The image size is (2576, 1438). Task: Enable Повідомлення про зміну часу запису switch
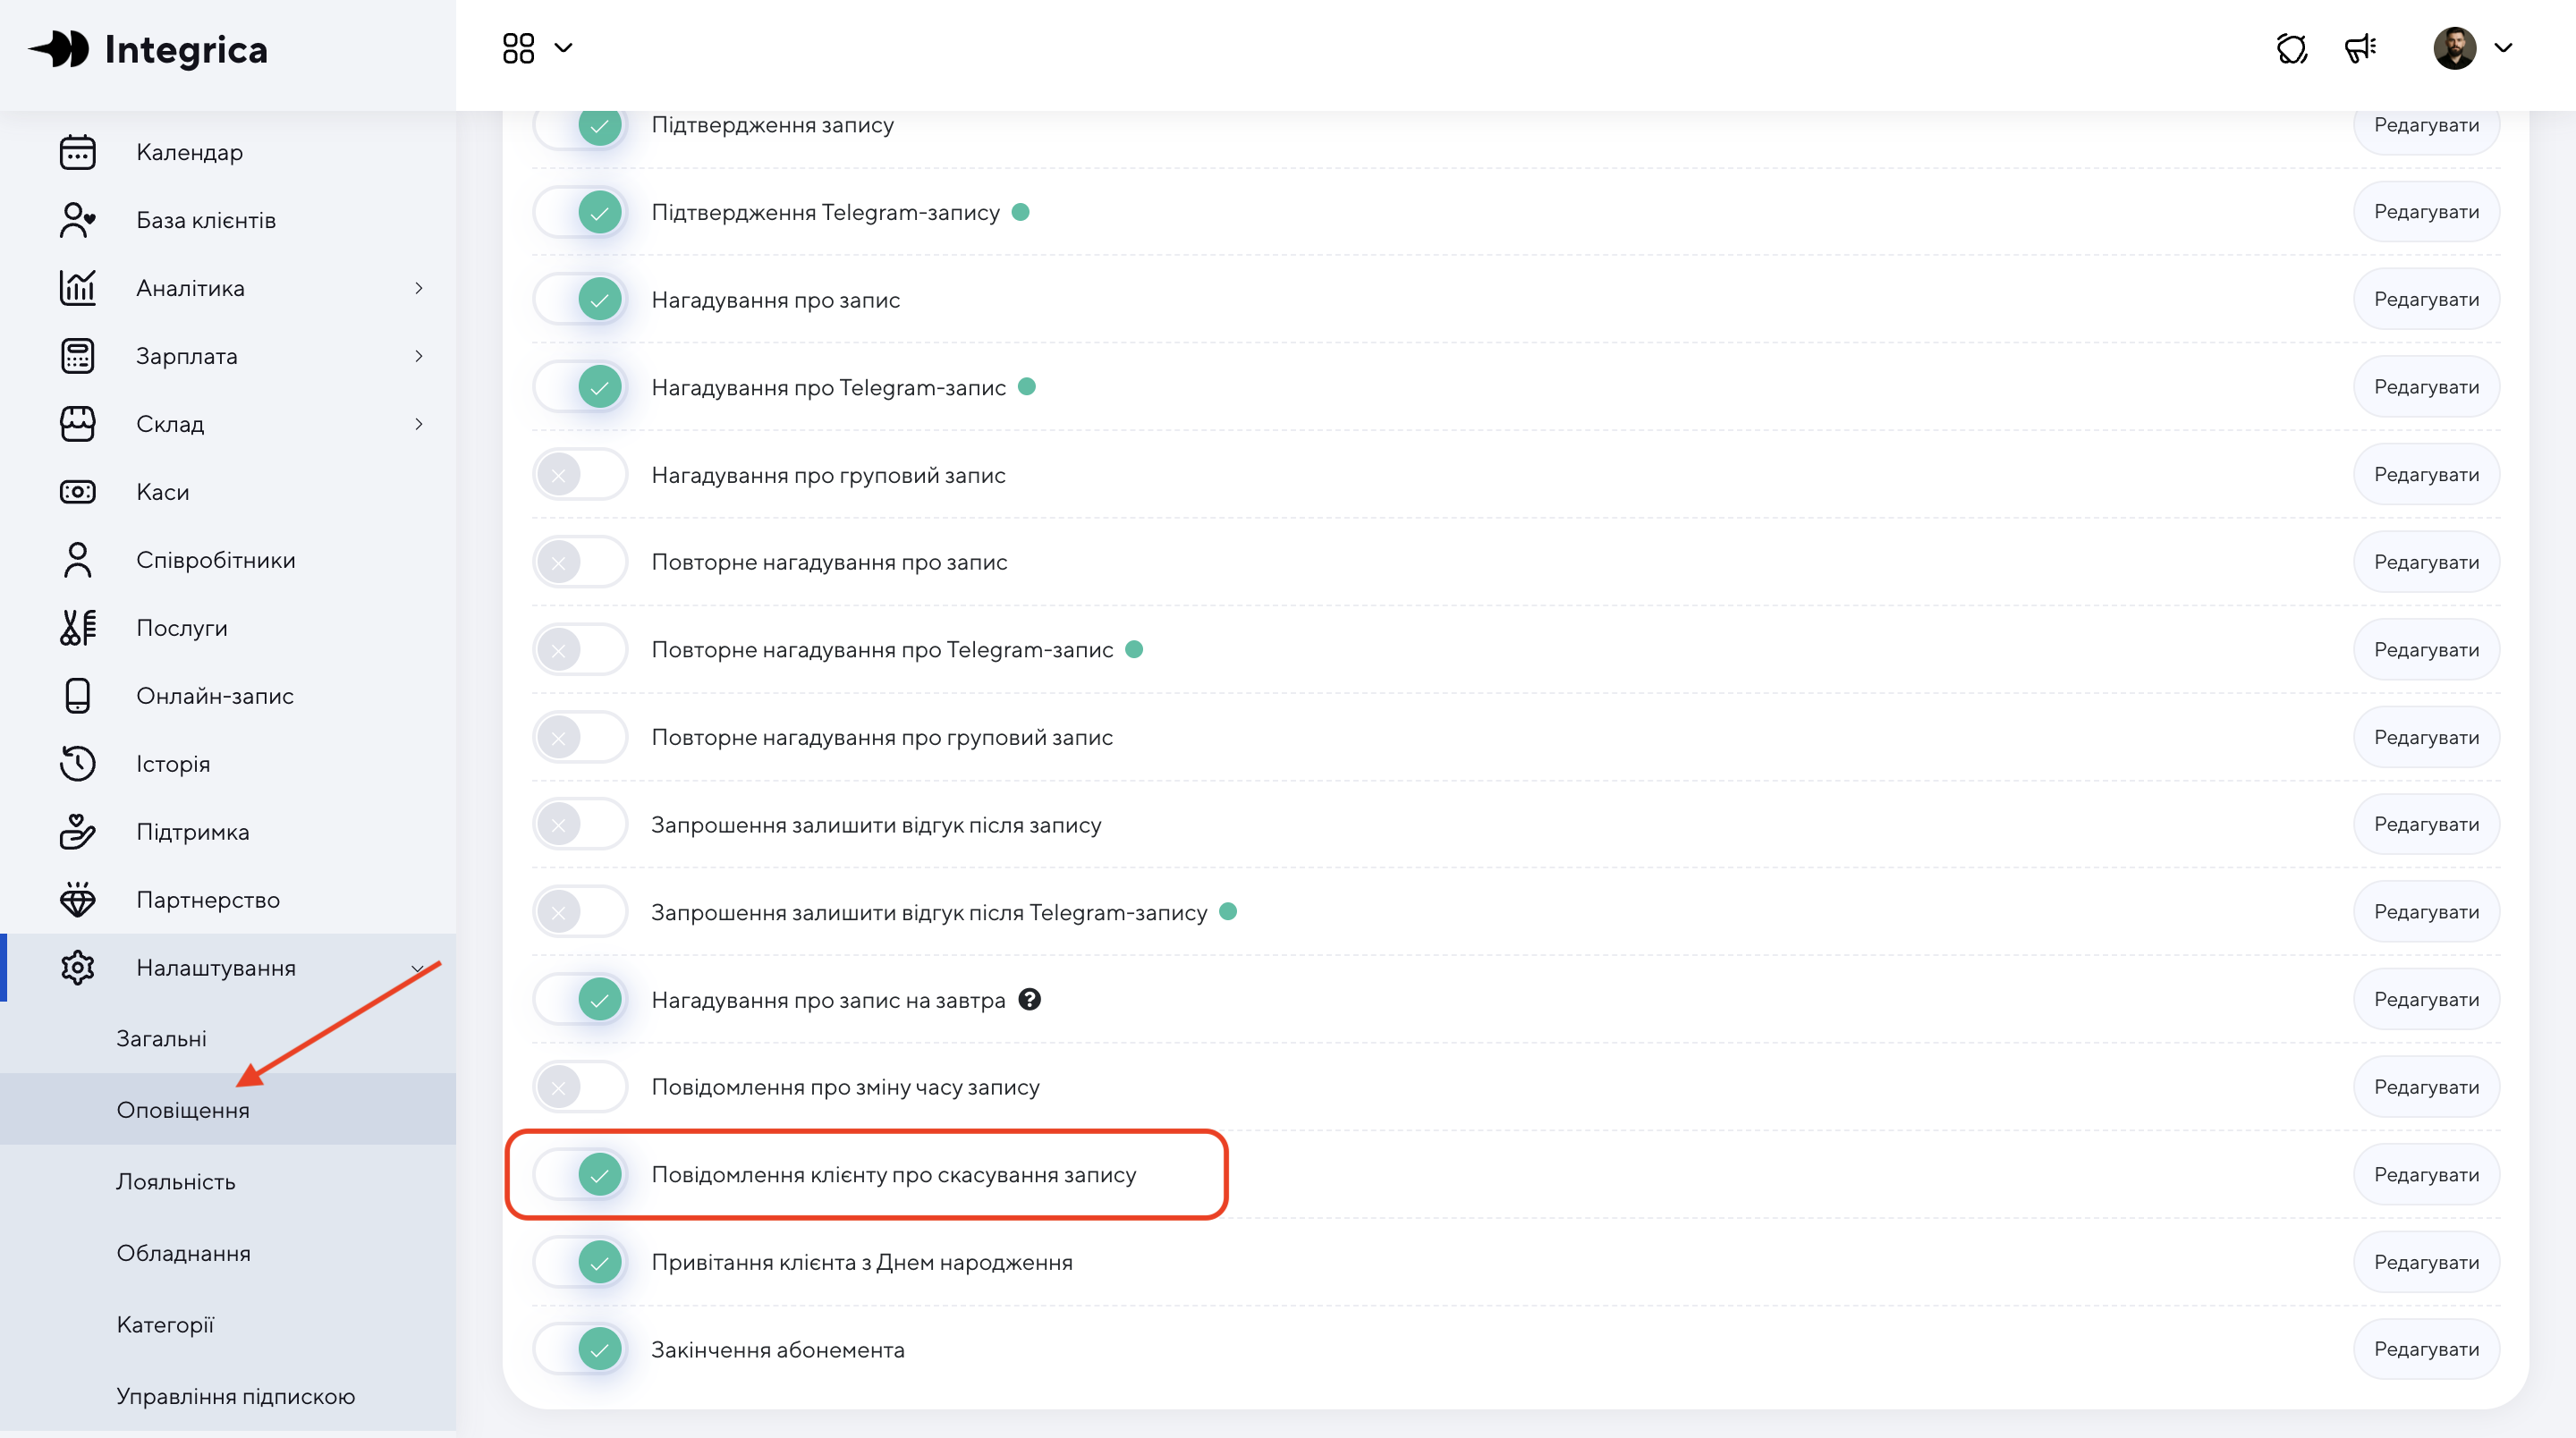pyautogui.click(x=580, y=1087)
